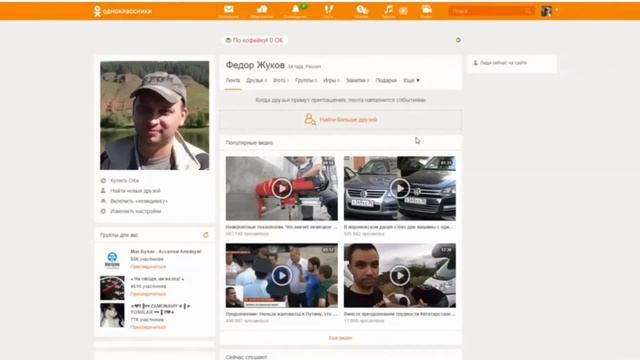Click the search magnifier icon
640x360 pixels.
528,11
